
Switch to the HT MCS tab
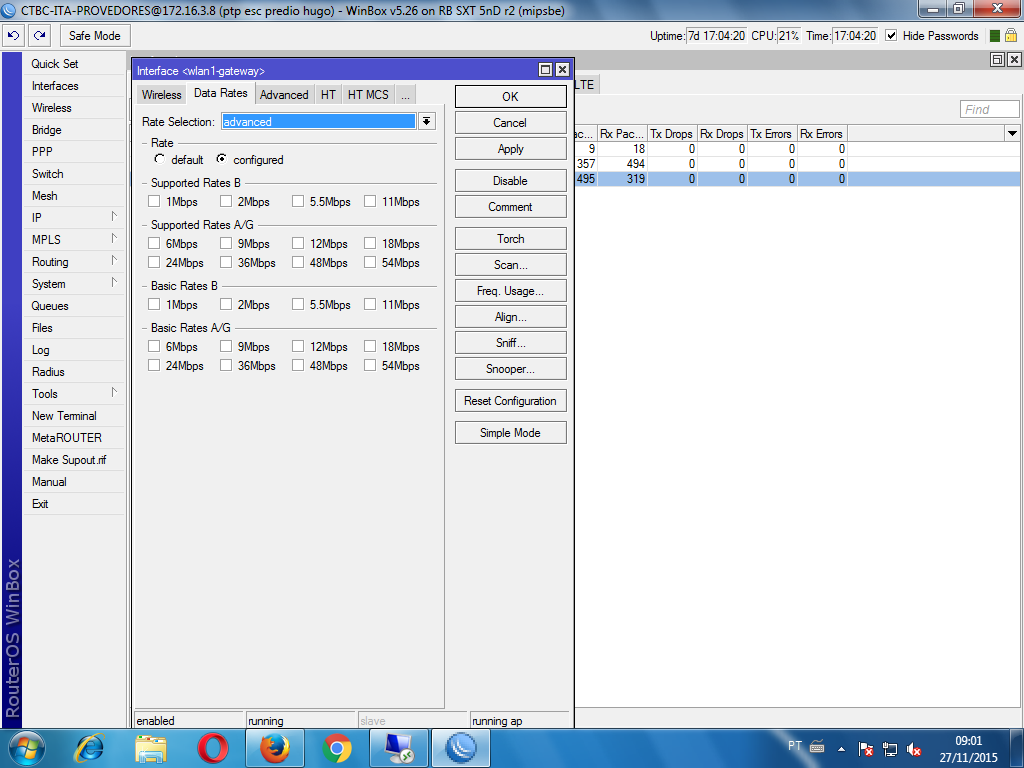pyautogui.click(x=368, y=95)
